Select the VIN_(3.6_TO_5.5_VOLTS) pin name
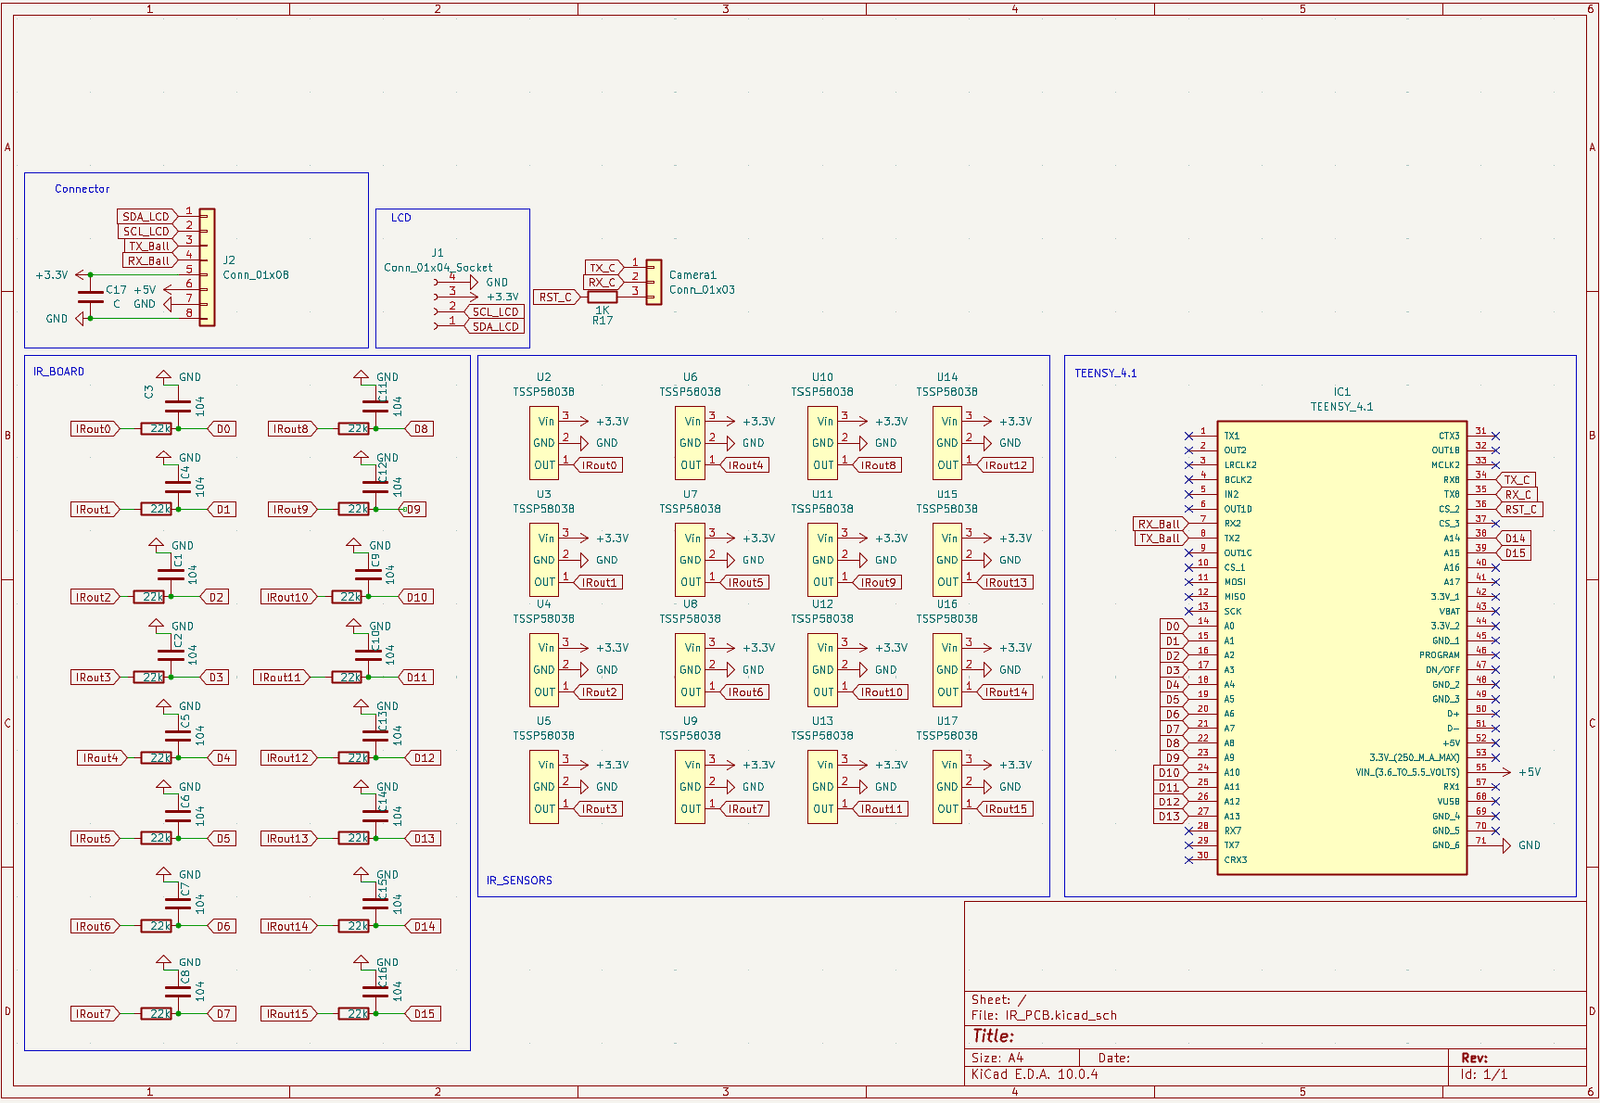The height and width of the screenshot is (1103, 1600). pos(1408,772)
